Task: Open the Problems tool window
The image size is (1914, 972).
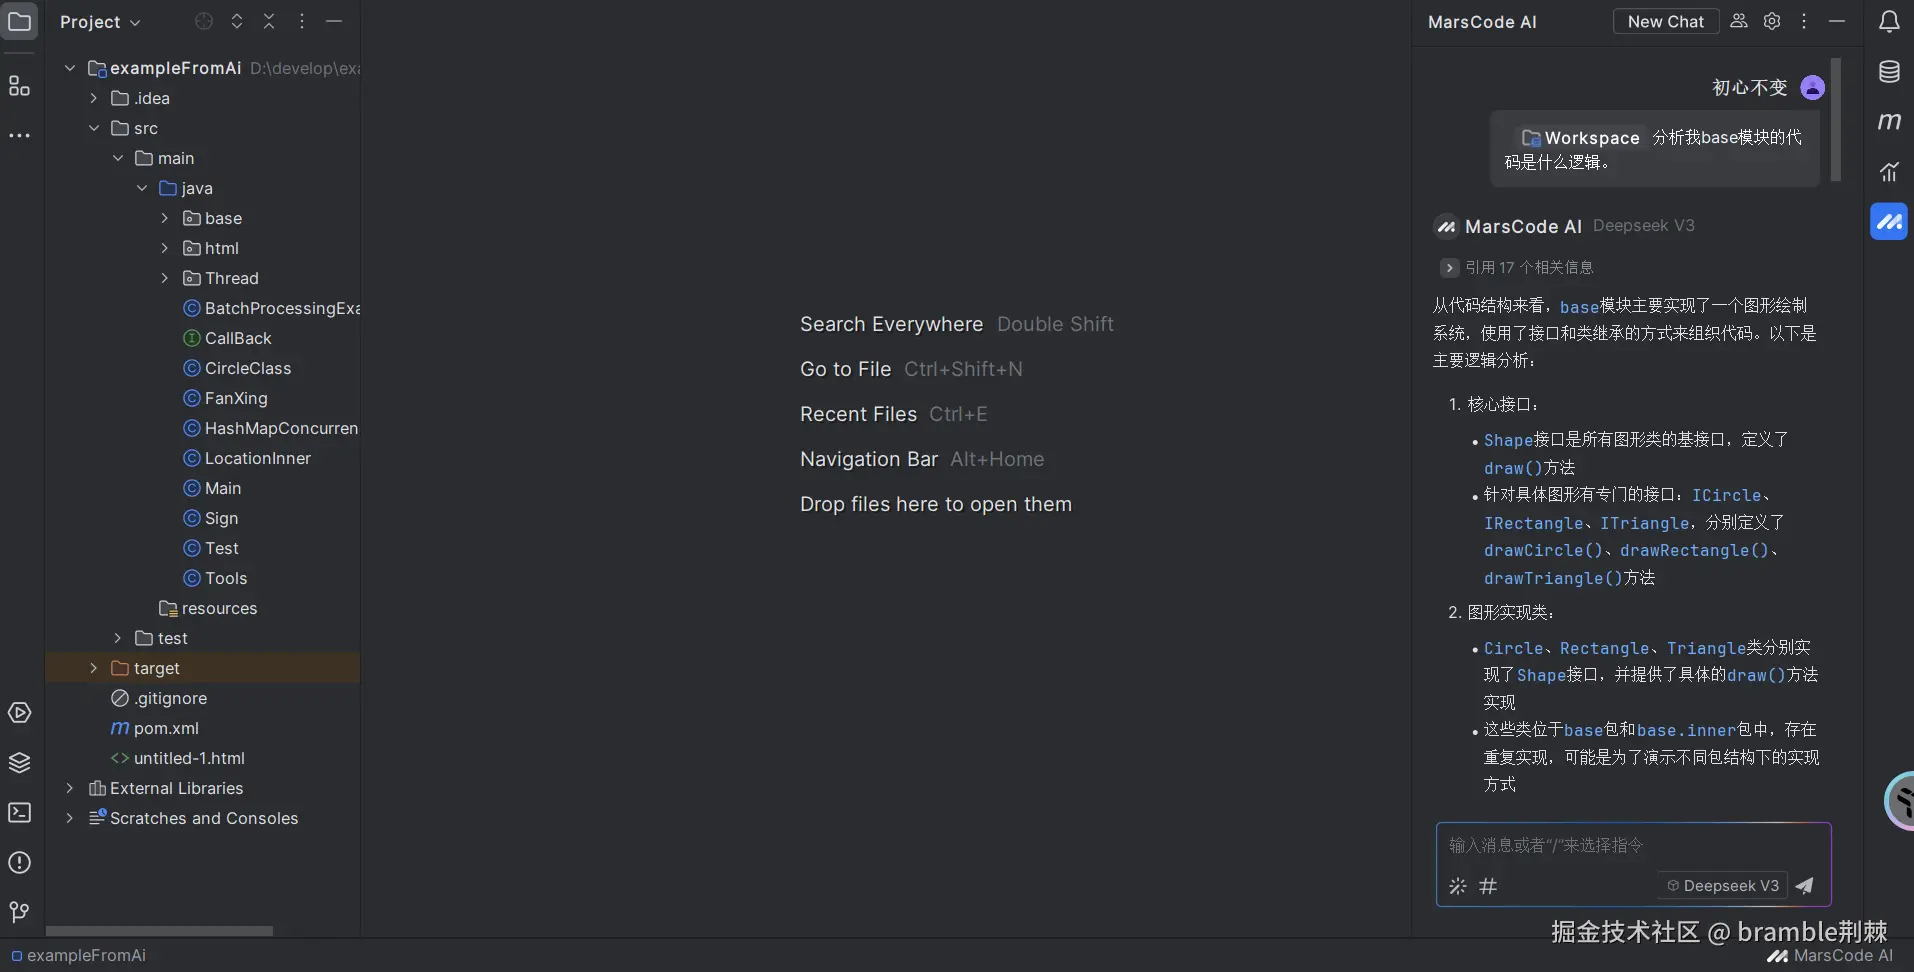Action: tap(20, 862)
